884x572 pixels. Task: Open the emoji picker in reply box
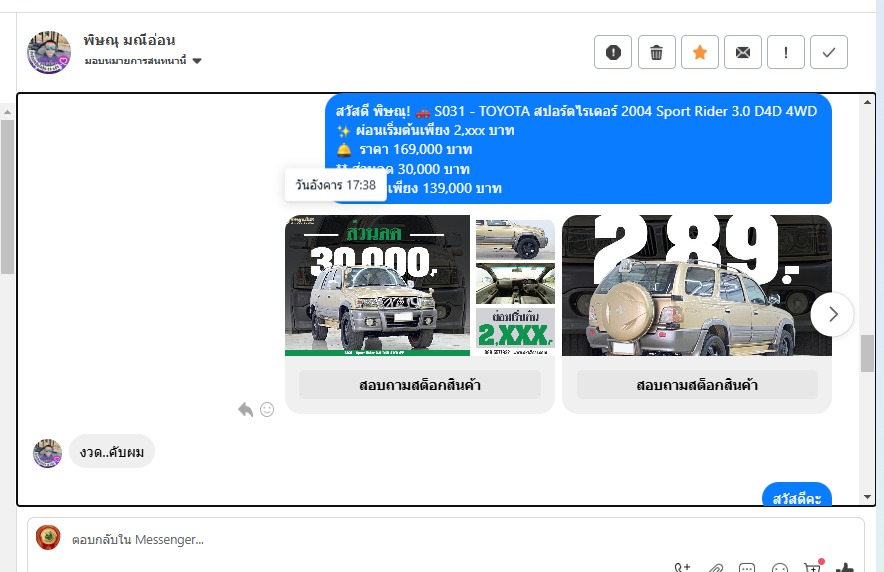[x=780, y=568]
